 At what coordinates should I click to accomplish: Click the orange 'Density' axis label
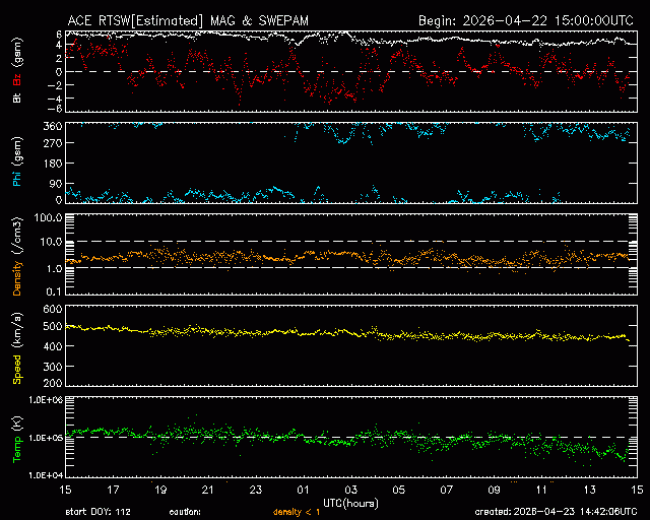pyautogui.click(x=17, y=278)
